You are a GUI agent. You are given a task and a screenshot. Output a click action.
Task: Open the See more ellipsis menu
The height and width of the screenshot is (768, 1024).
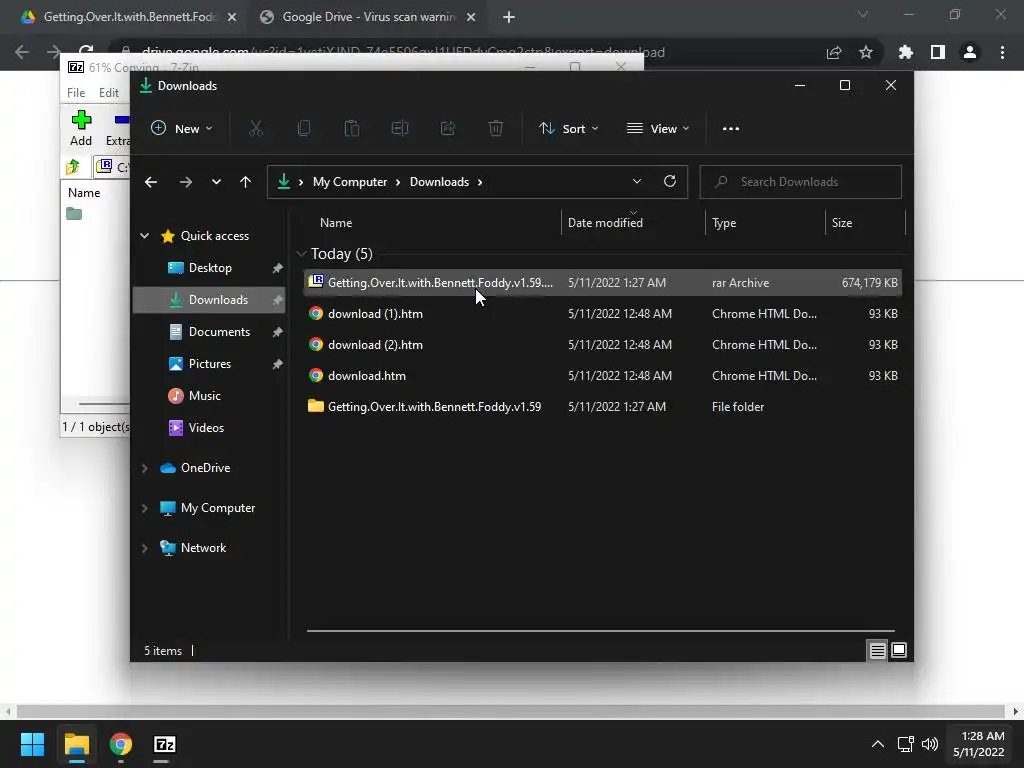point(731,129)
